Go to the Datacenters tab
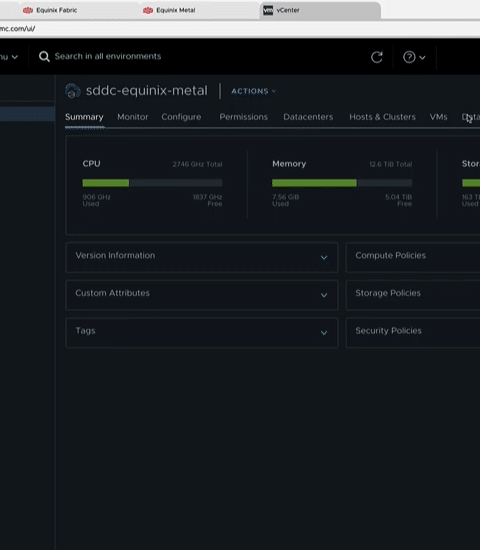Viewport: 480px width, 550px height. pos(308,117)
